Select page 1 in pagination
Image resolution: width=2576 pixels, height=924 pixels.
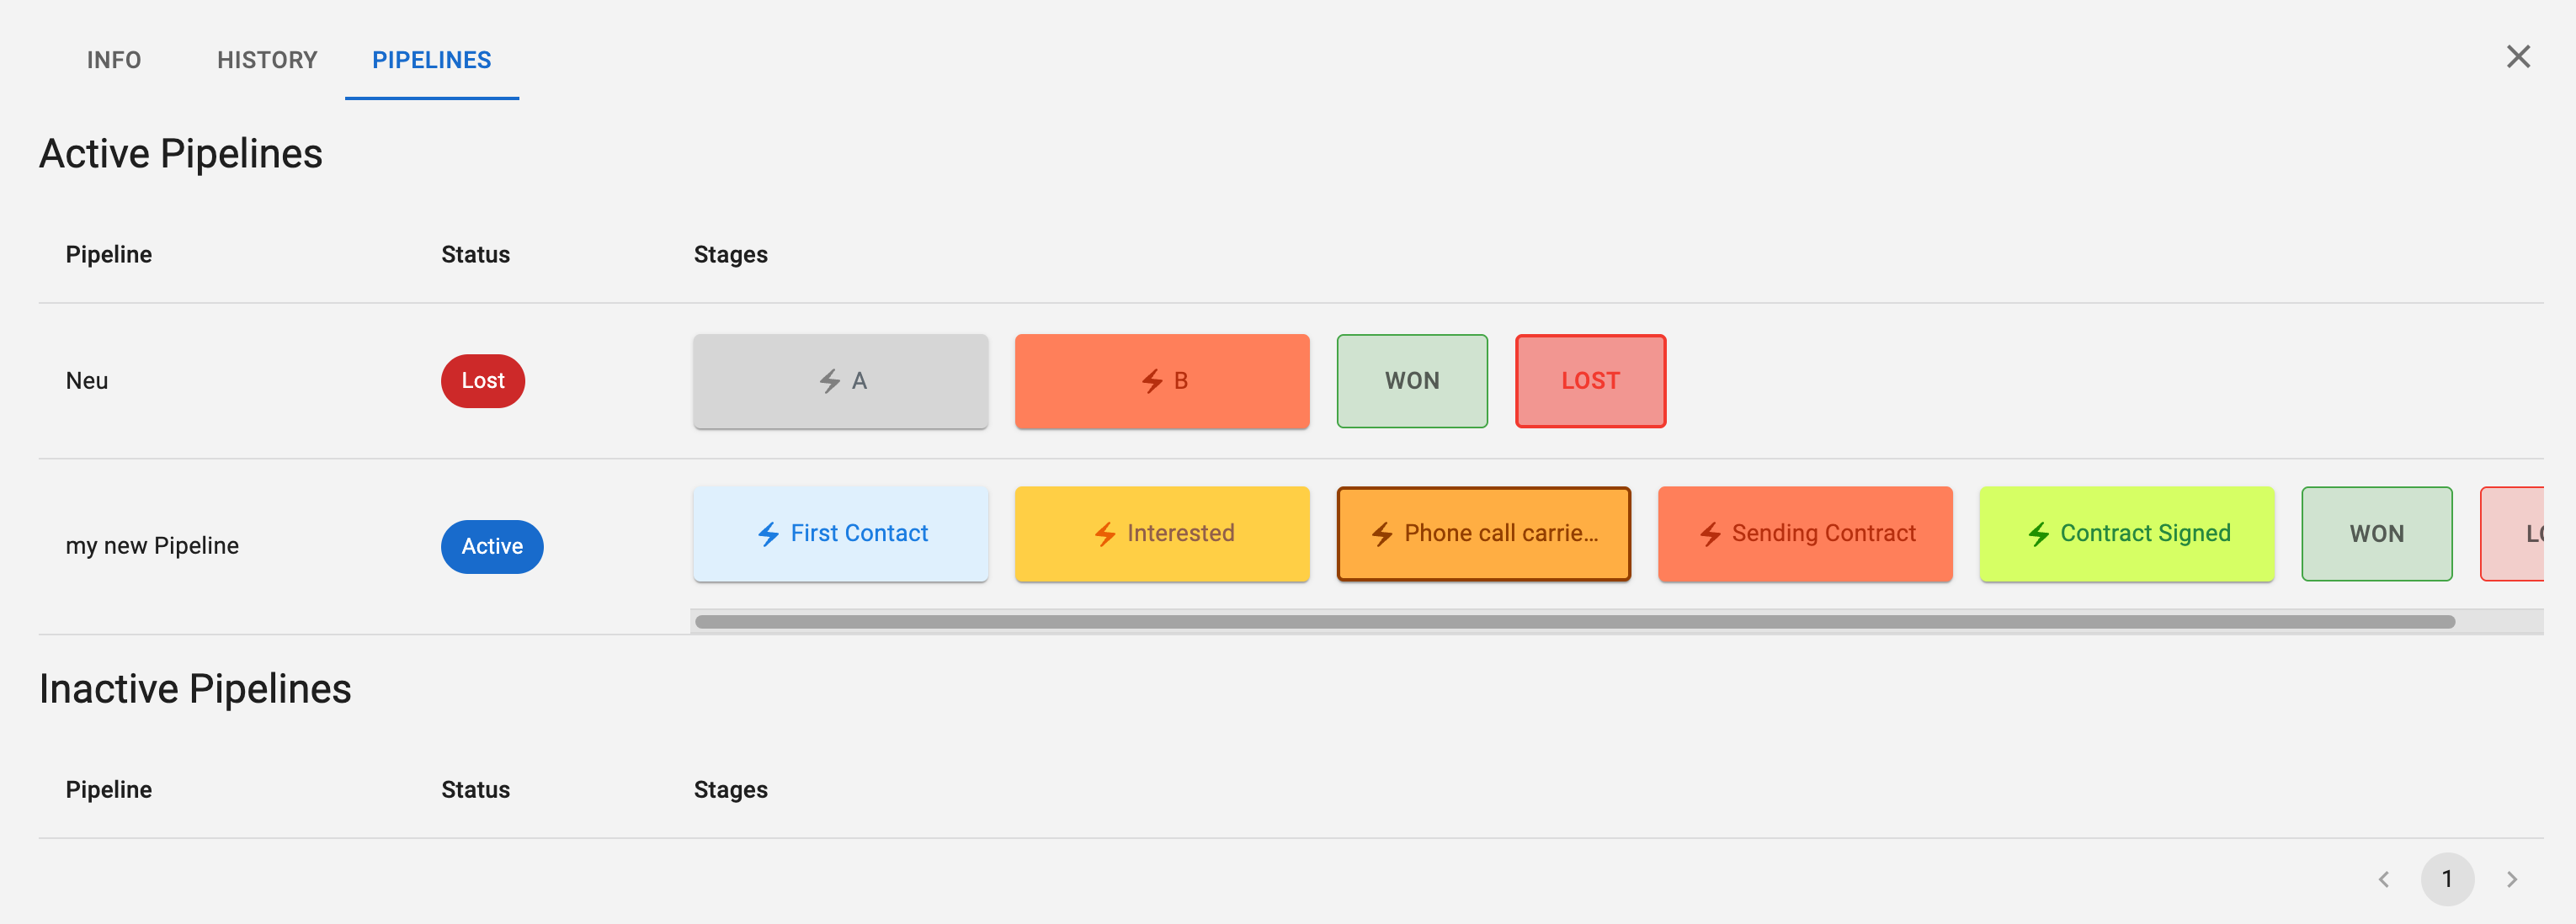2446,879
